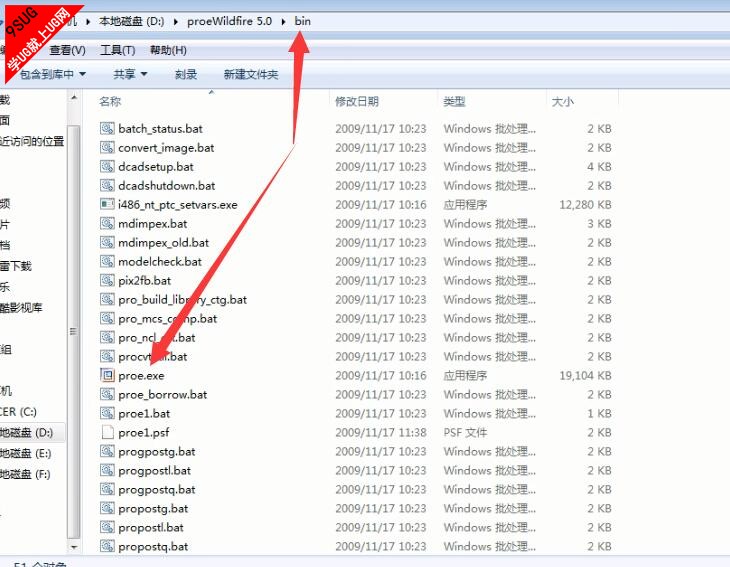Click the propostq.bat file icon
The width and height of the screenshot is (730, 567).
107,546
